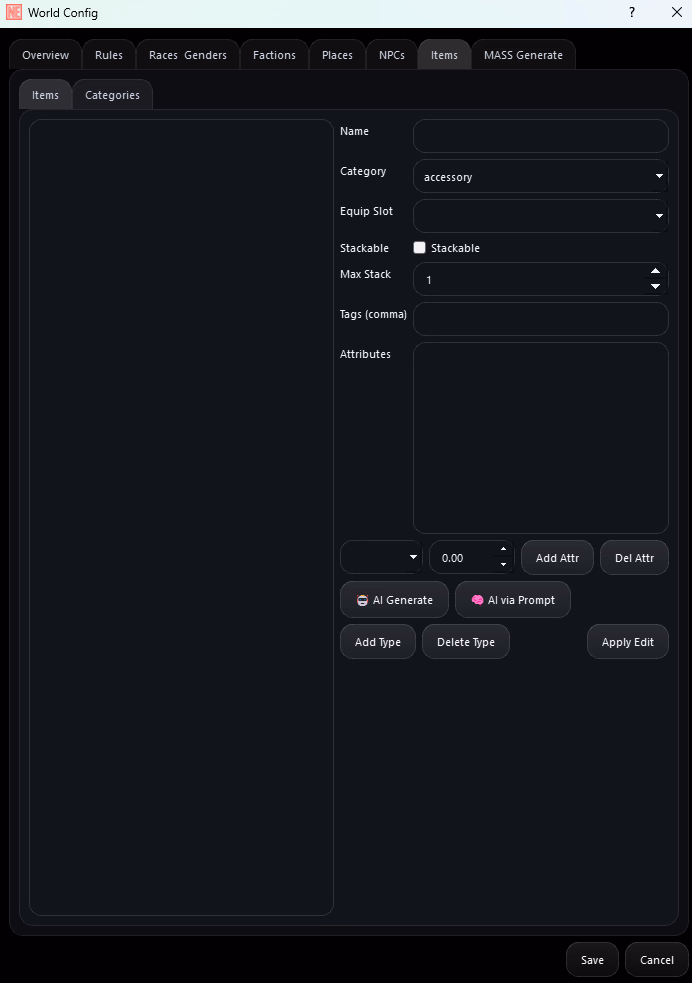
Task: Focus the Name input field
Action: tap(540, 136)
